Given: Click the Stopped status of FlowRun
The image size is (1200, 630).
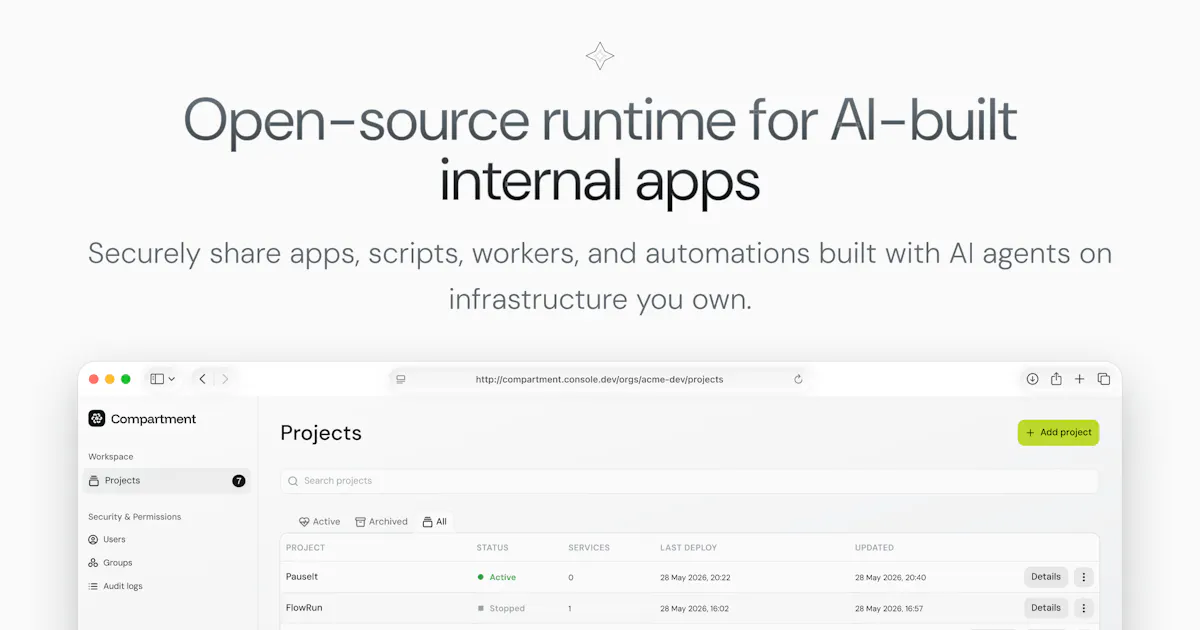Looking at the screenshot, I should point(501,608).
